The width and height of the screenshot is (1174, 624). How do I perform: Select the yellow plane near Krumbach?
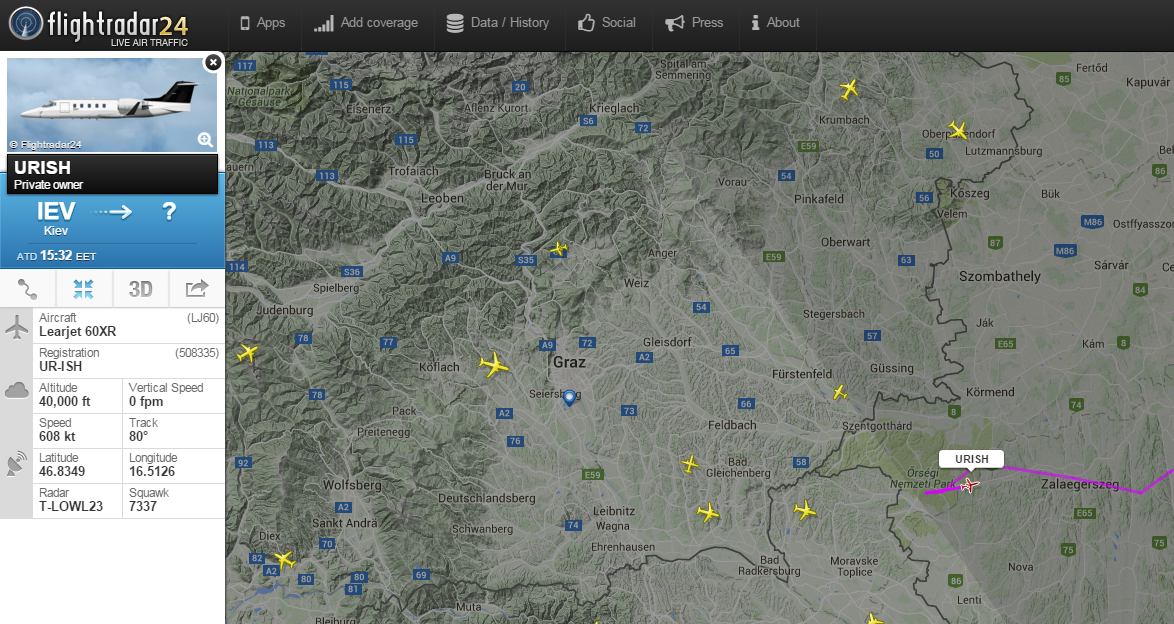[x=849, y=89]
